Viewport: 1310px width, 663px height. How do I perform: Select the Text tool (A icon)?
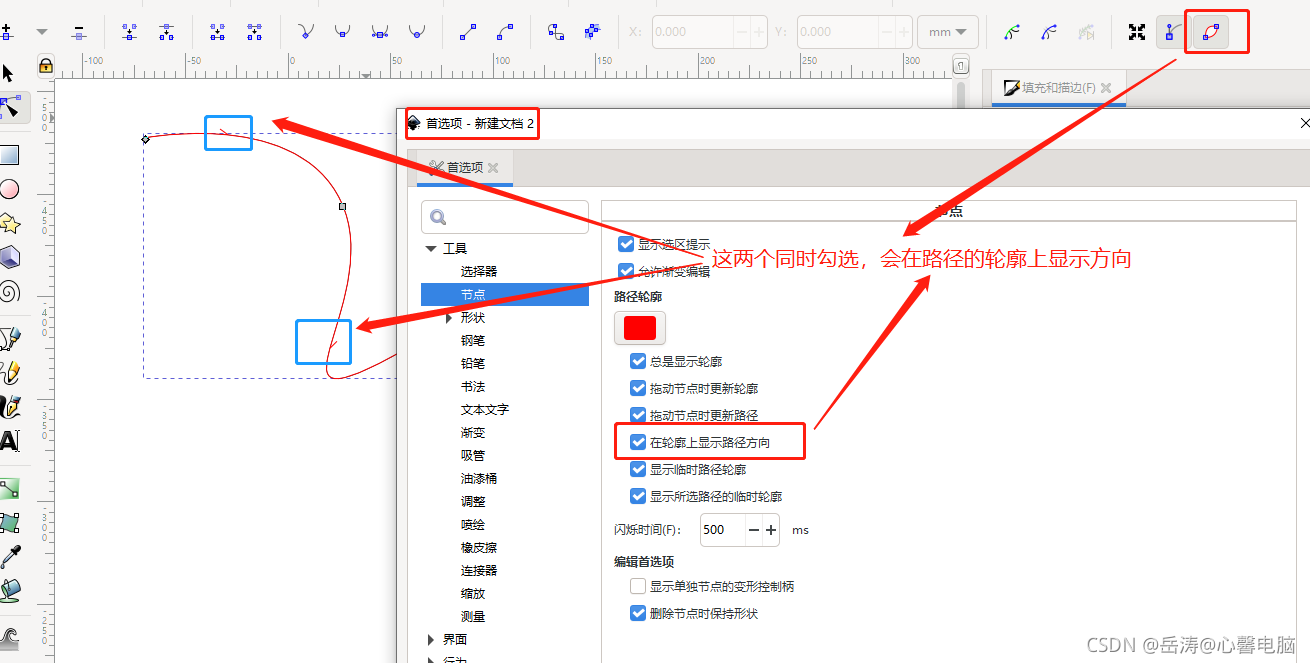(9, 441)
